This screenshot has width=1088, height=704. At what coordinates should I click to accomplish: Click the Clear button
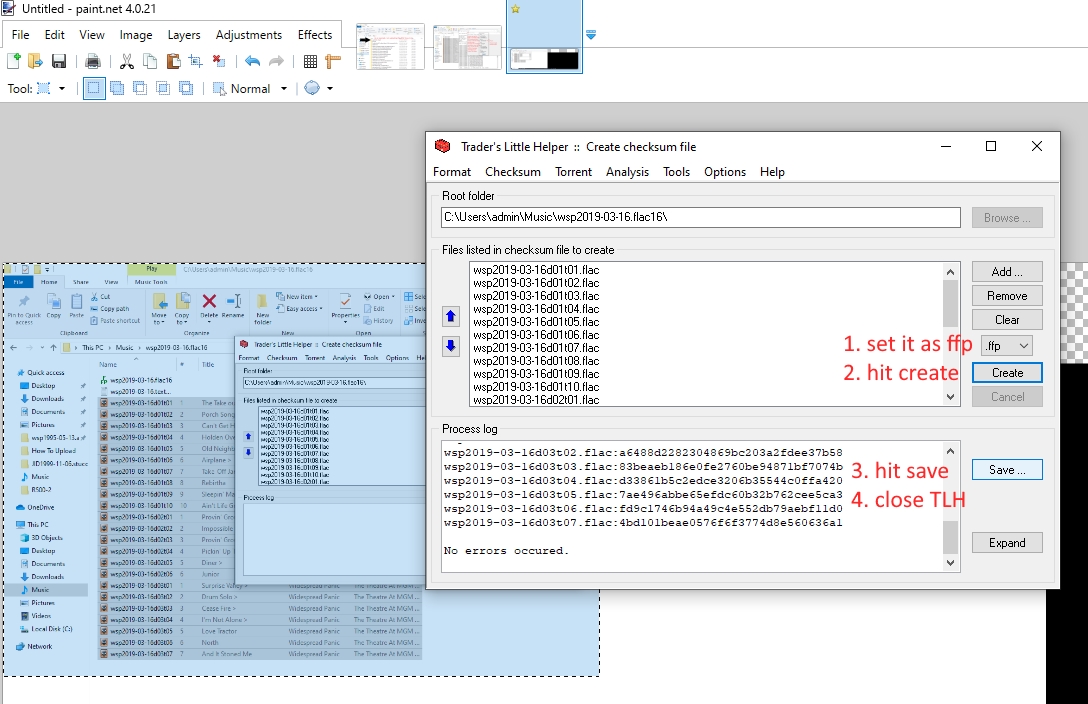pyautogui.click(x=1007, y=320)
